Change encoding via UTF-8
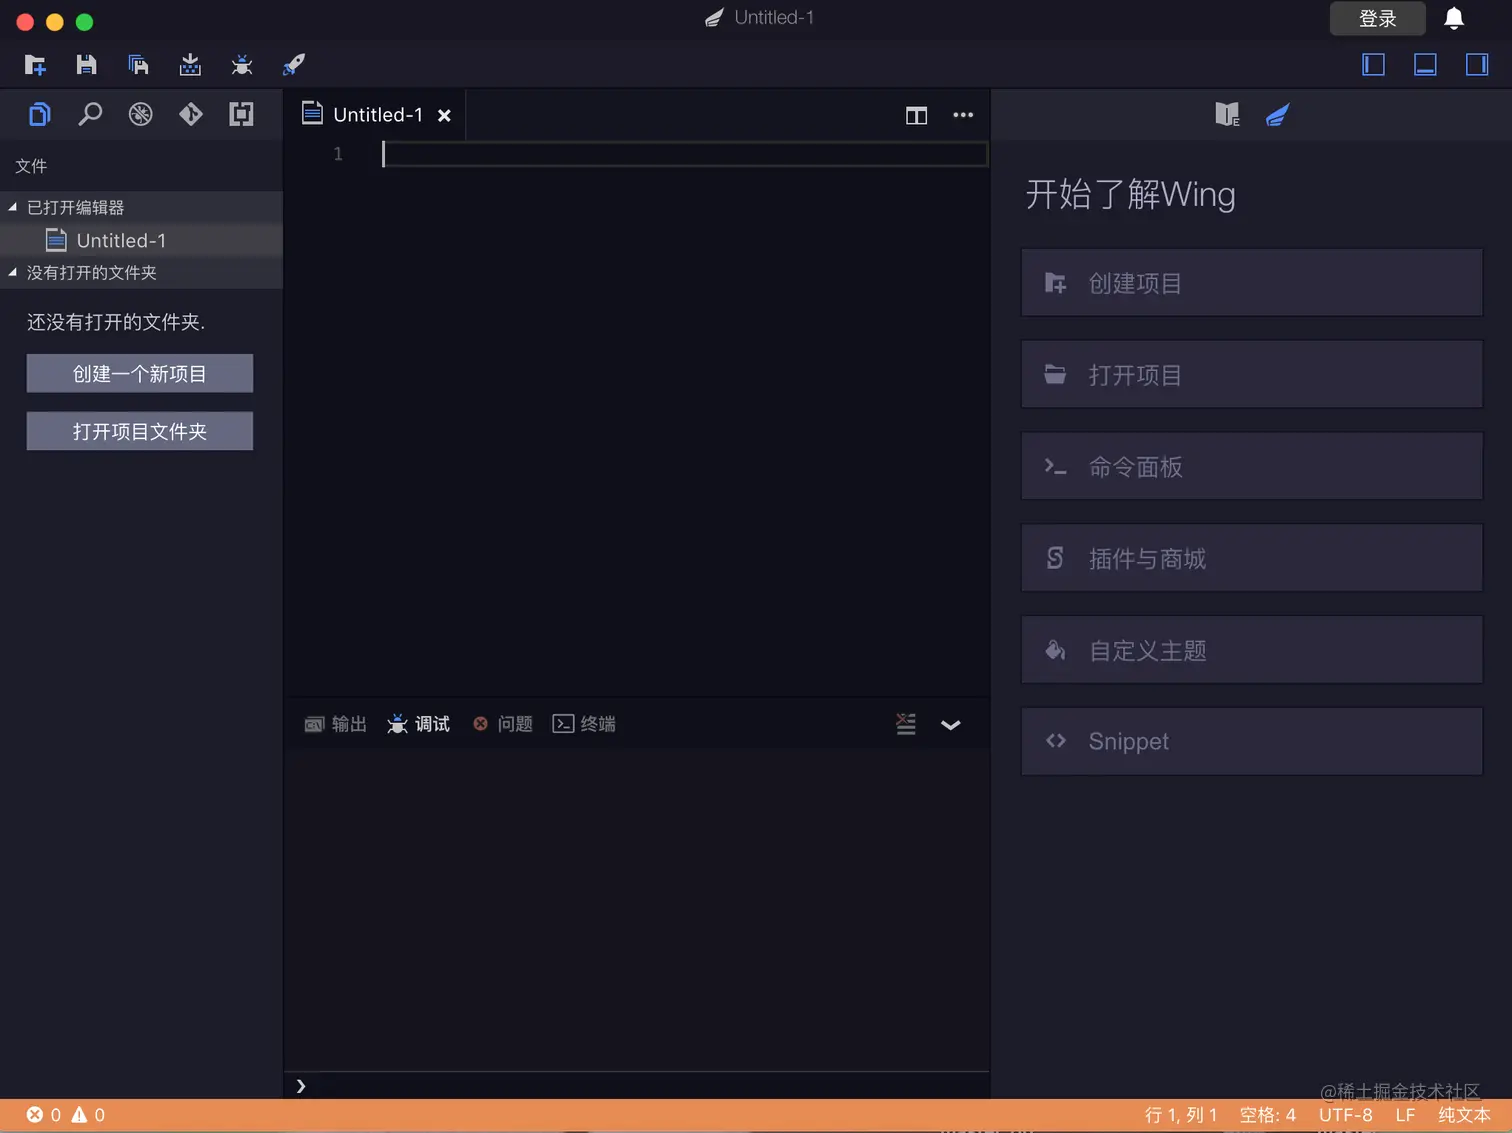The height and width of the screenshot is (1133, 1512). click(x=1346, y=1115)
